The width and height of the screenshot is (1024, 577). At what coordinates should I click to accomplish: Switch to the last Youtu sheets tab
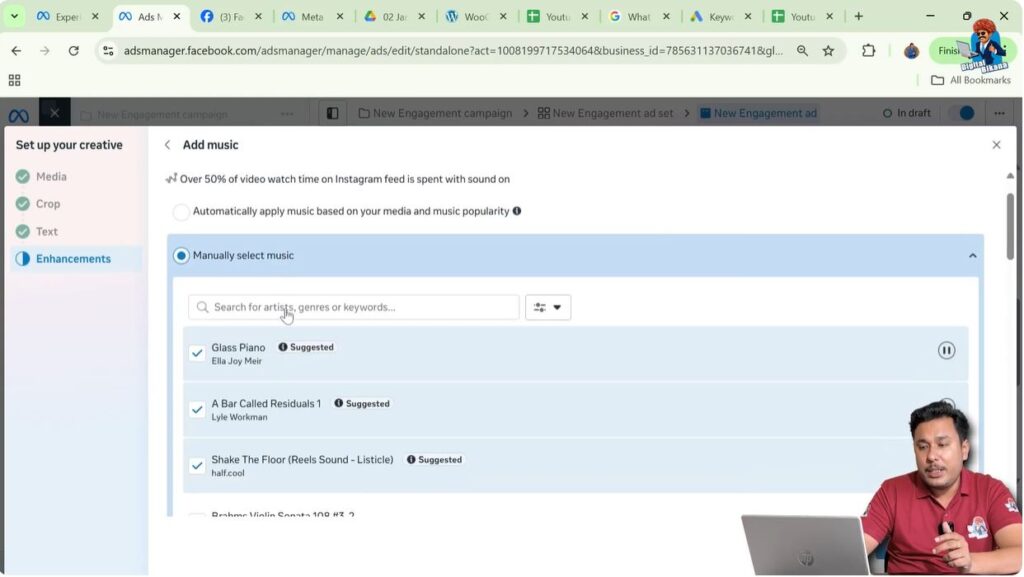pos(802,17)
